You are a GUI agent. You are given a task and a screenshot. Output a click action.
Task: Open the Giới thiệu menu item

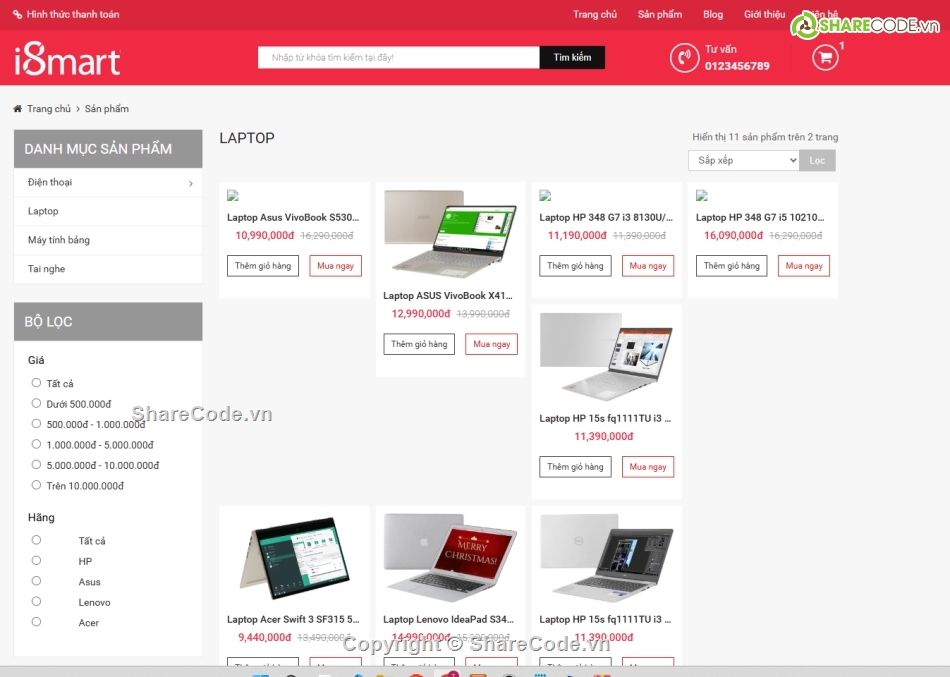[765, 15]
